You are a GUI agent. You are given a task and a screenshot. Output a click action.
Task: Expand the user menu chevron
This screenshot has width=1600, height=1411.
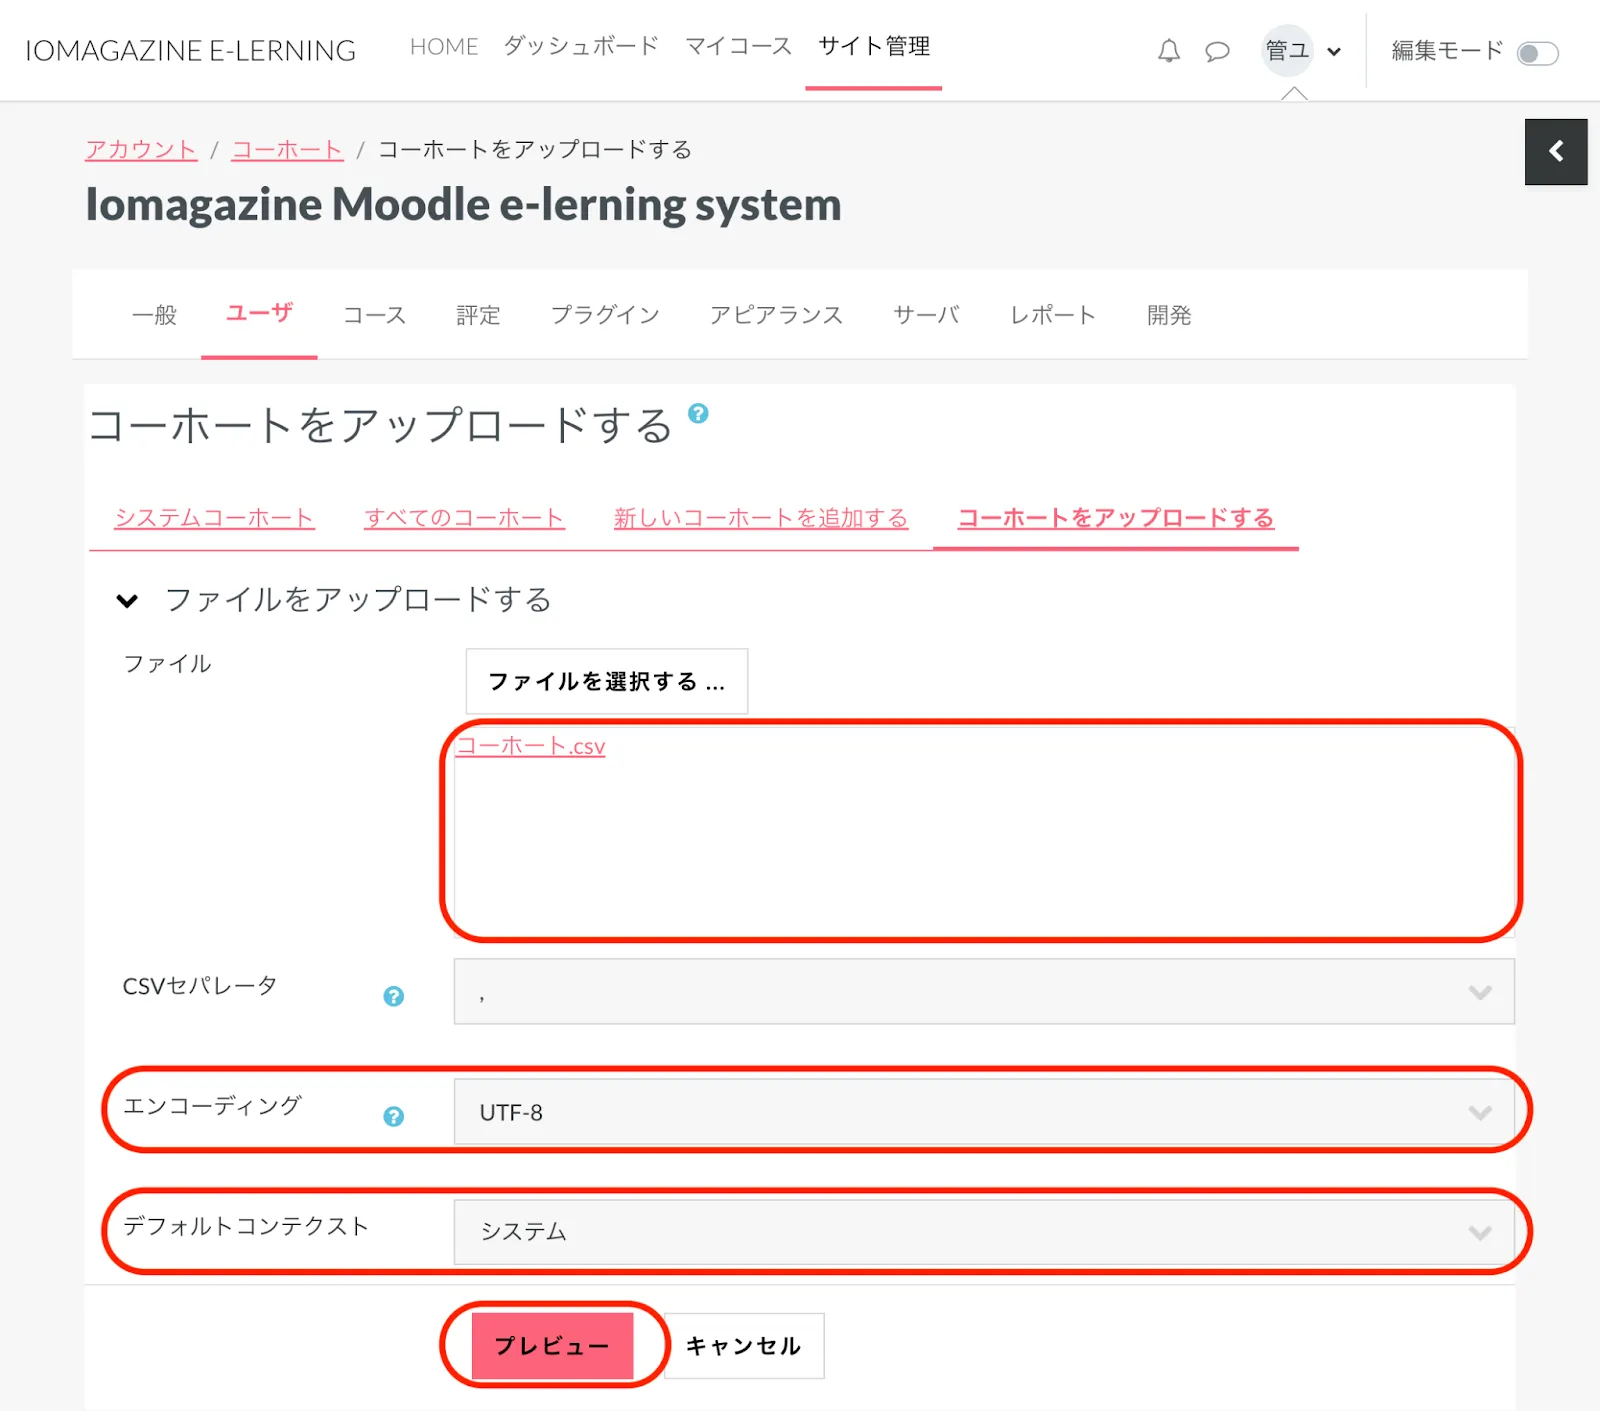1334,52
